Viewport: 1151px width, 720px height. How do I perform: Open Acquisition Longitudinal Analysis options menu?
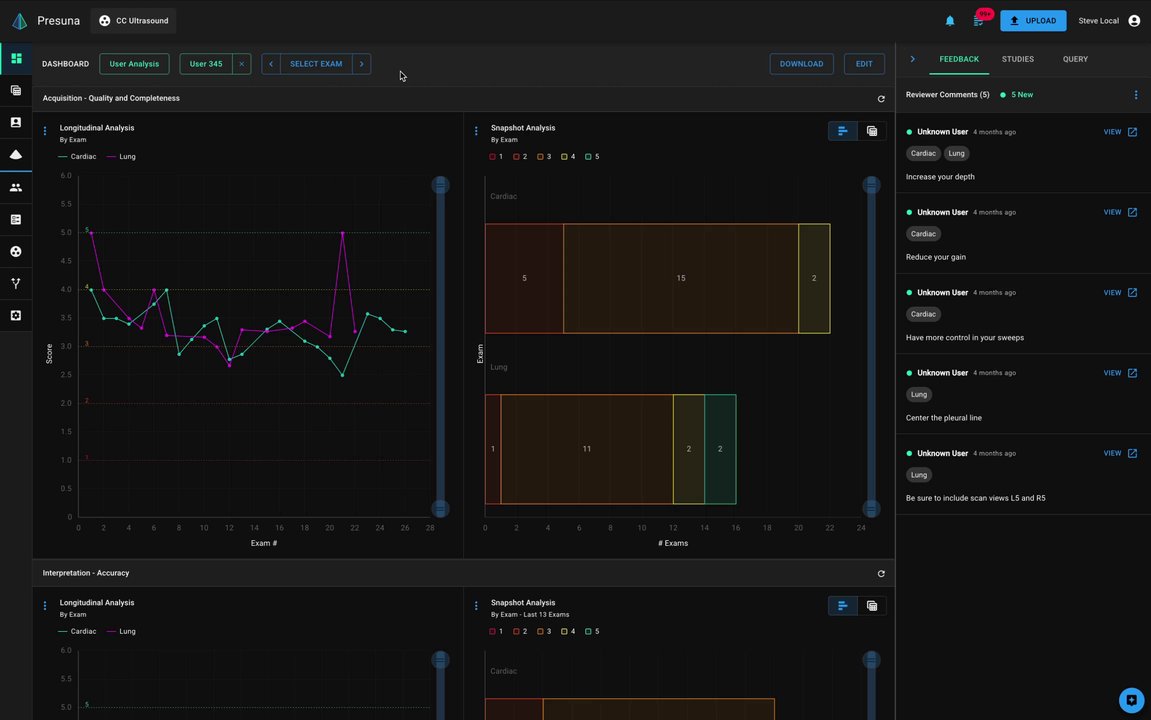click(45, 131)
